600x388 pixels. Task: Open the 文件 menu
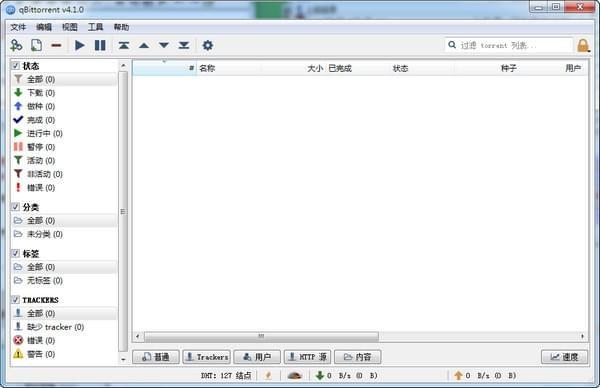coord(18,27)
